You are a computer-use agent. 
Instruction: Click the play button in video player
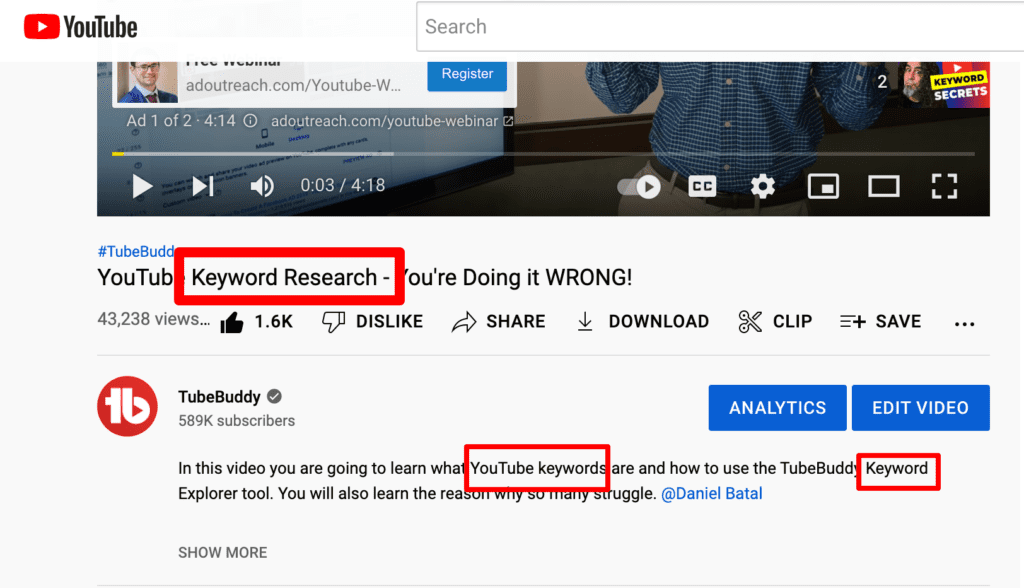pos(143,186)
